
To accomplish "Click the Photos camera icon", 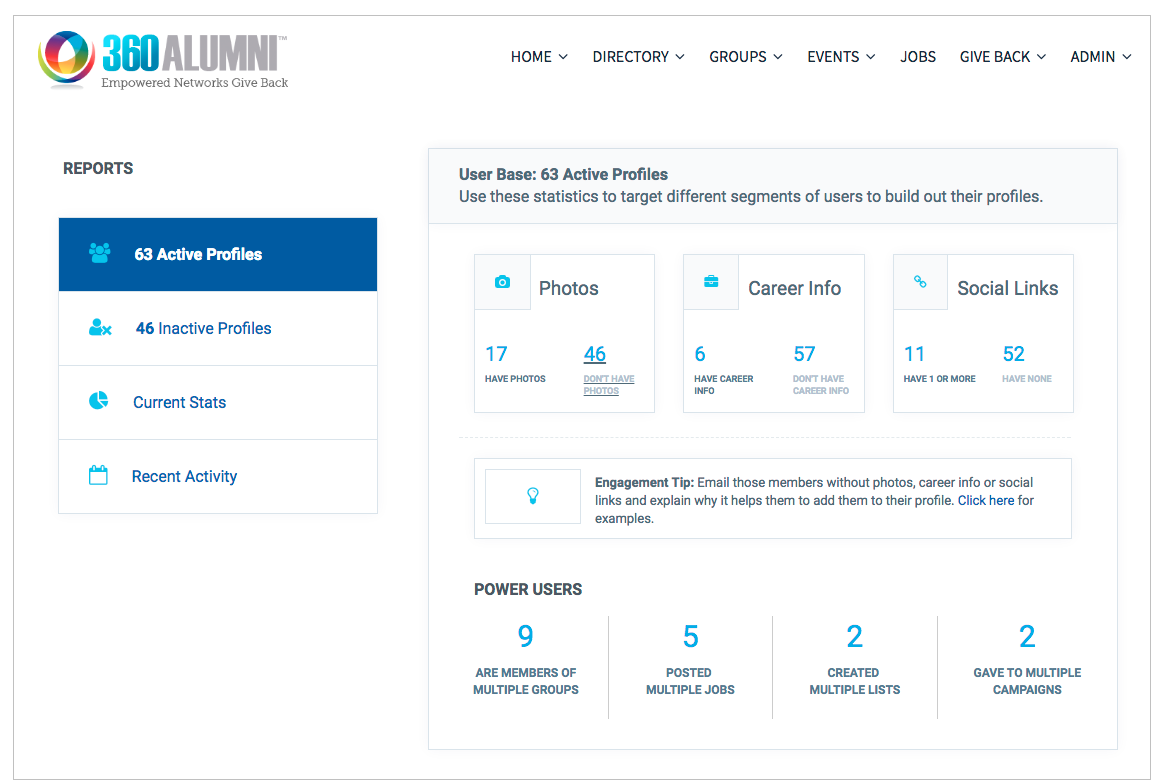I will tap(502, 282).
